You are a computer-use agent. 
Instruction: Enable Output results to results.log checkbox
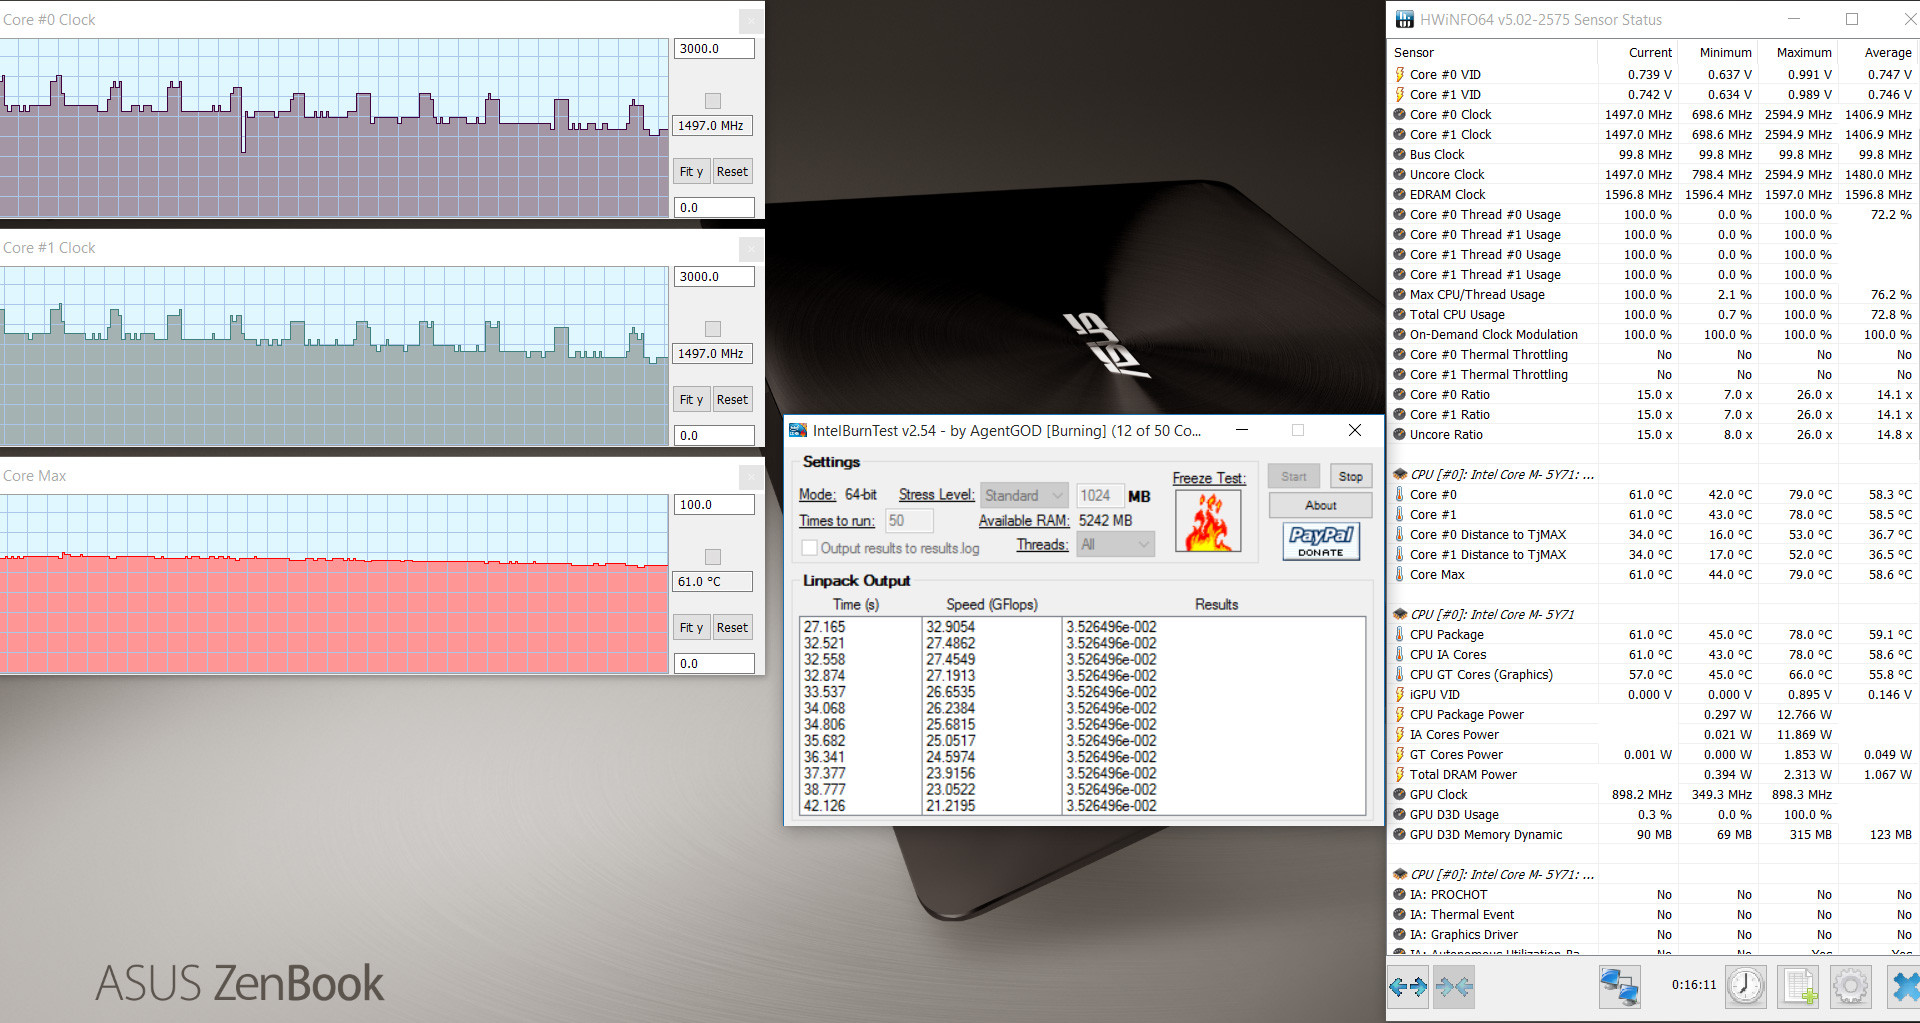point(810,548)
